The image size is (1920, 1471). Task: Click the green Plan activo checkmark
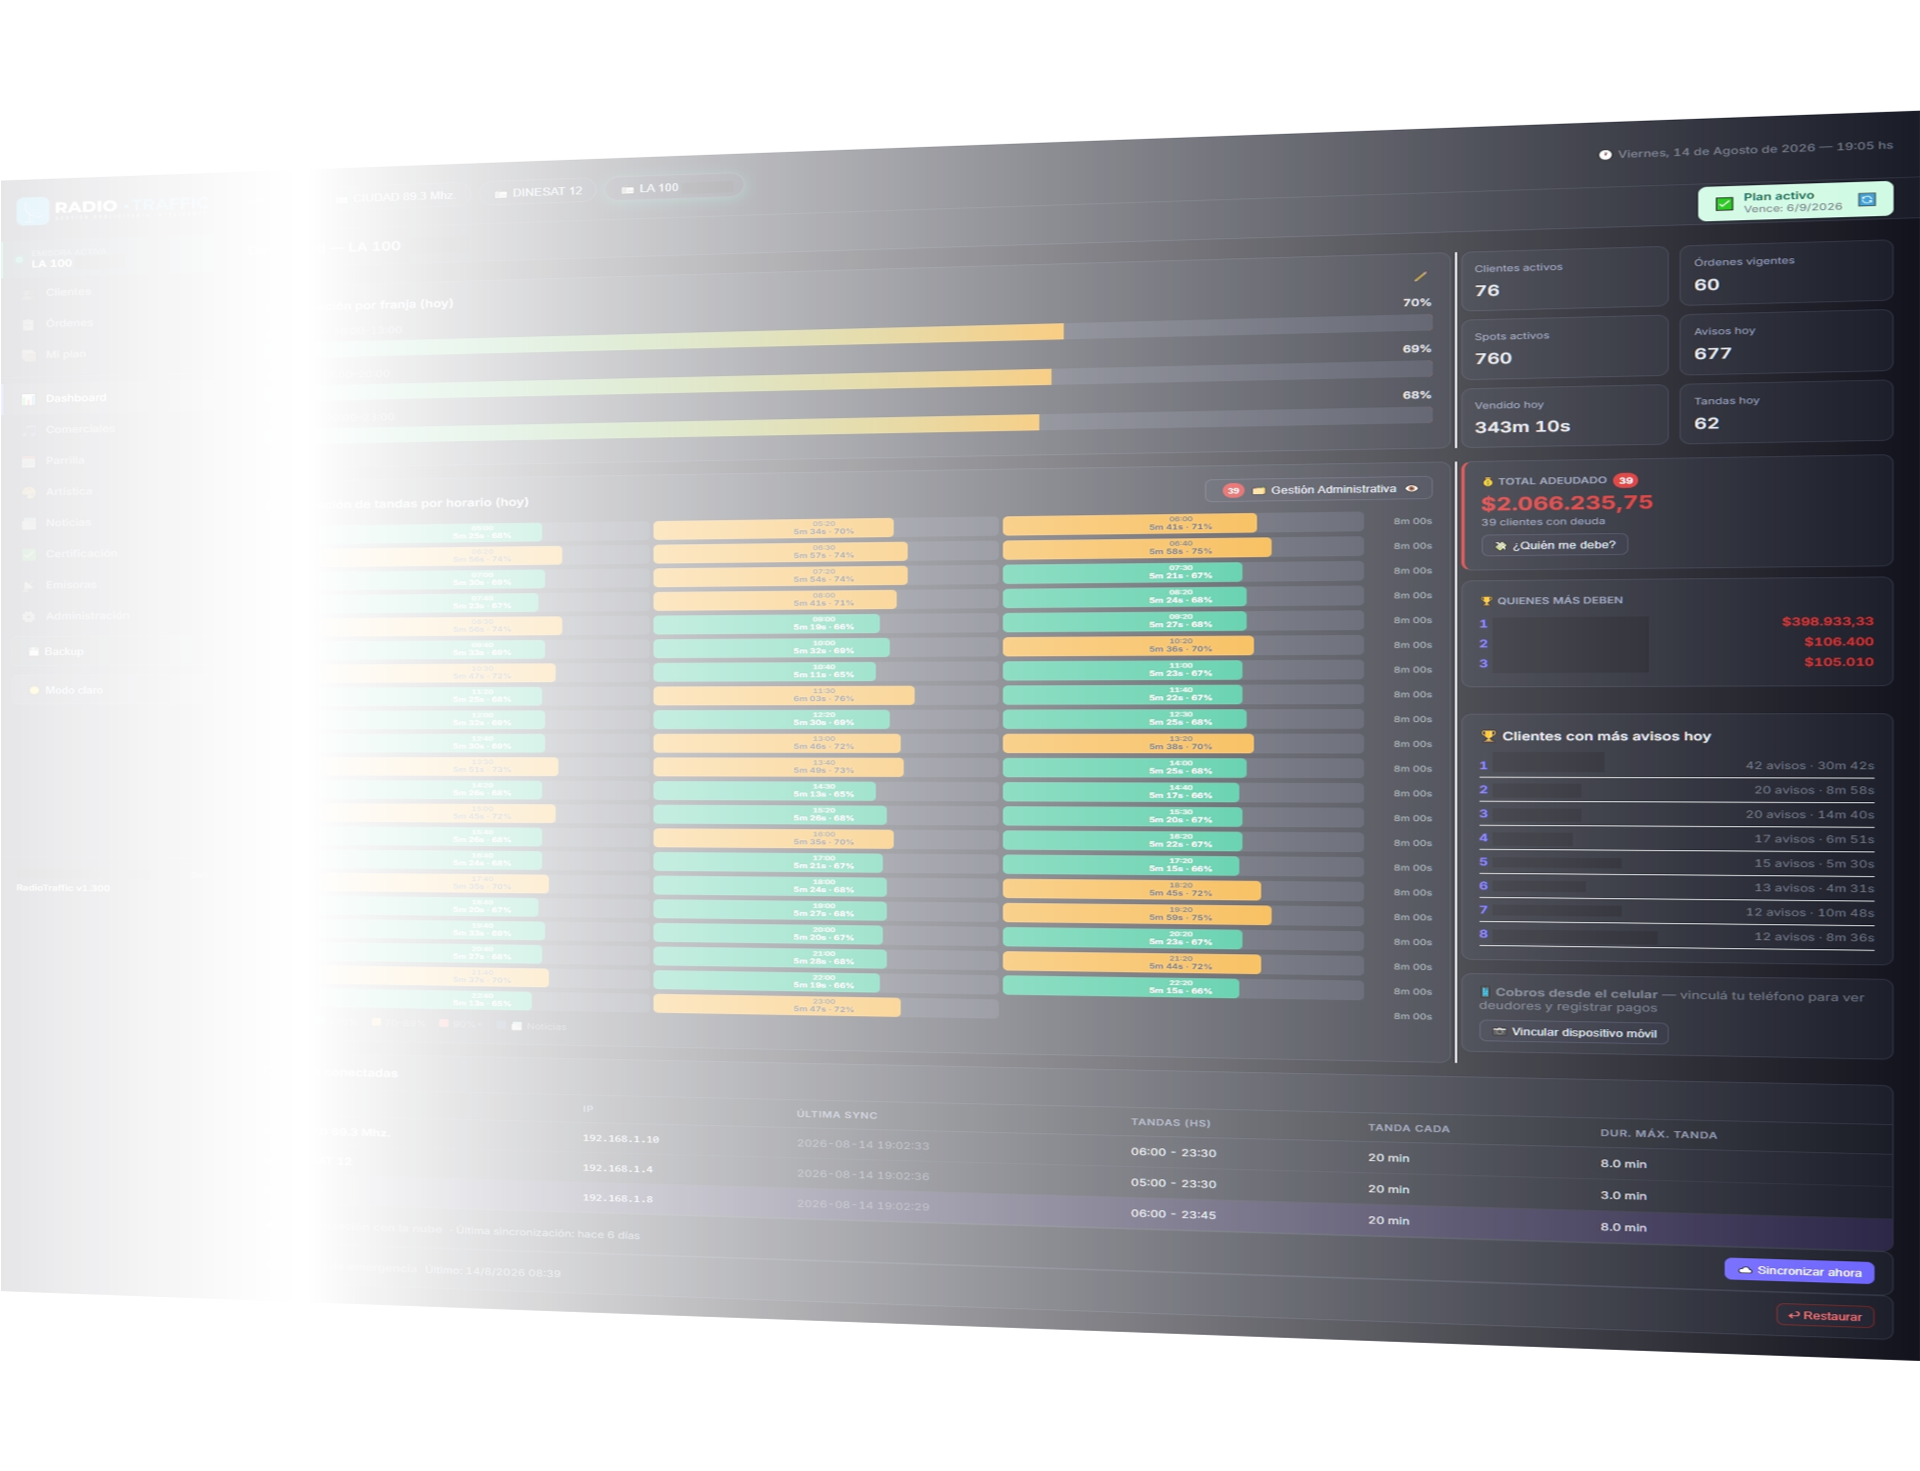1724,204
